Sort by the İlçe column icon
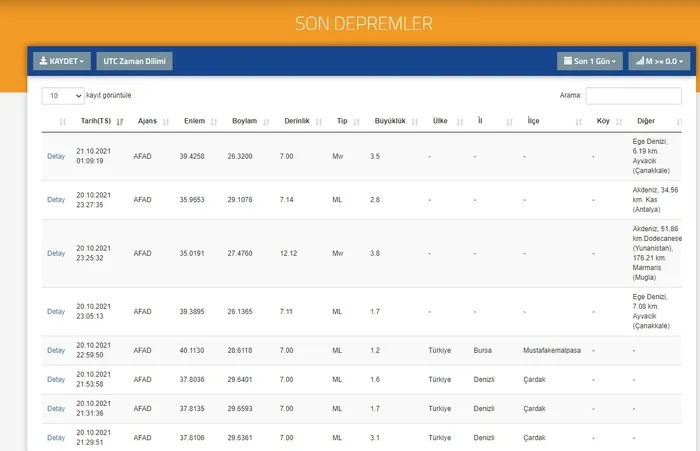The width and height of the screenshot is (700, 451). [x=578, y=122]
